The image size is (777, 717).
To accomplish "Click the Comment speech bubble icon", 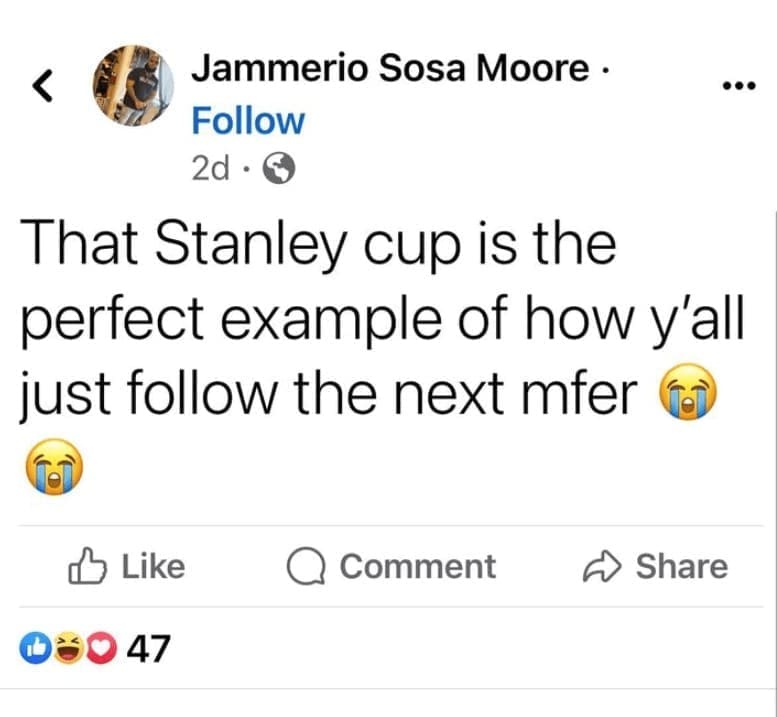I will 304,567.
